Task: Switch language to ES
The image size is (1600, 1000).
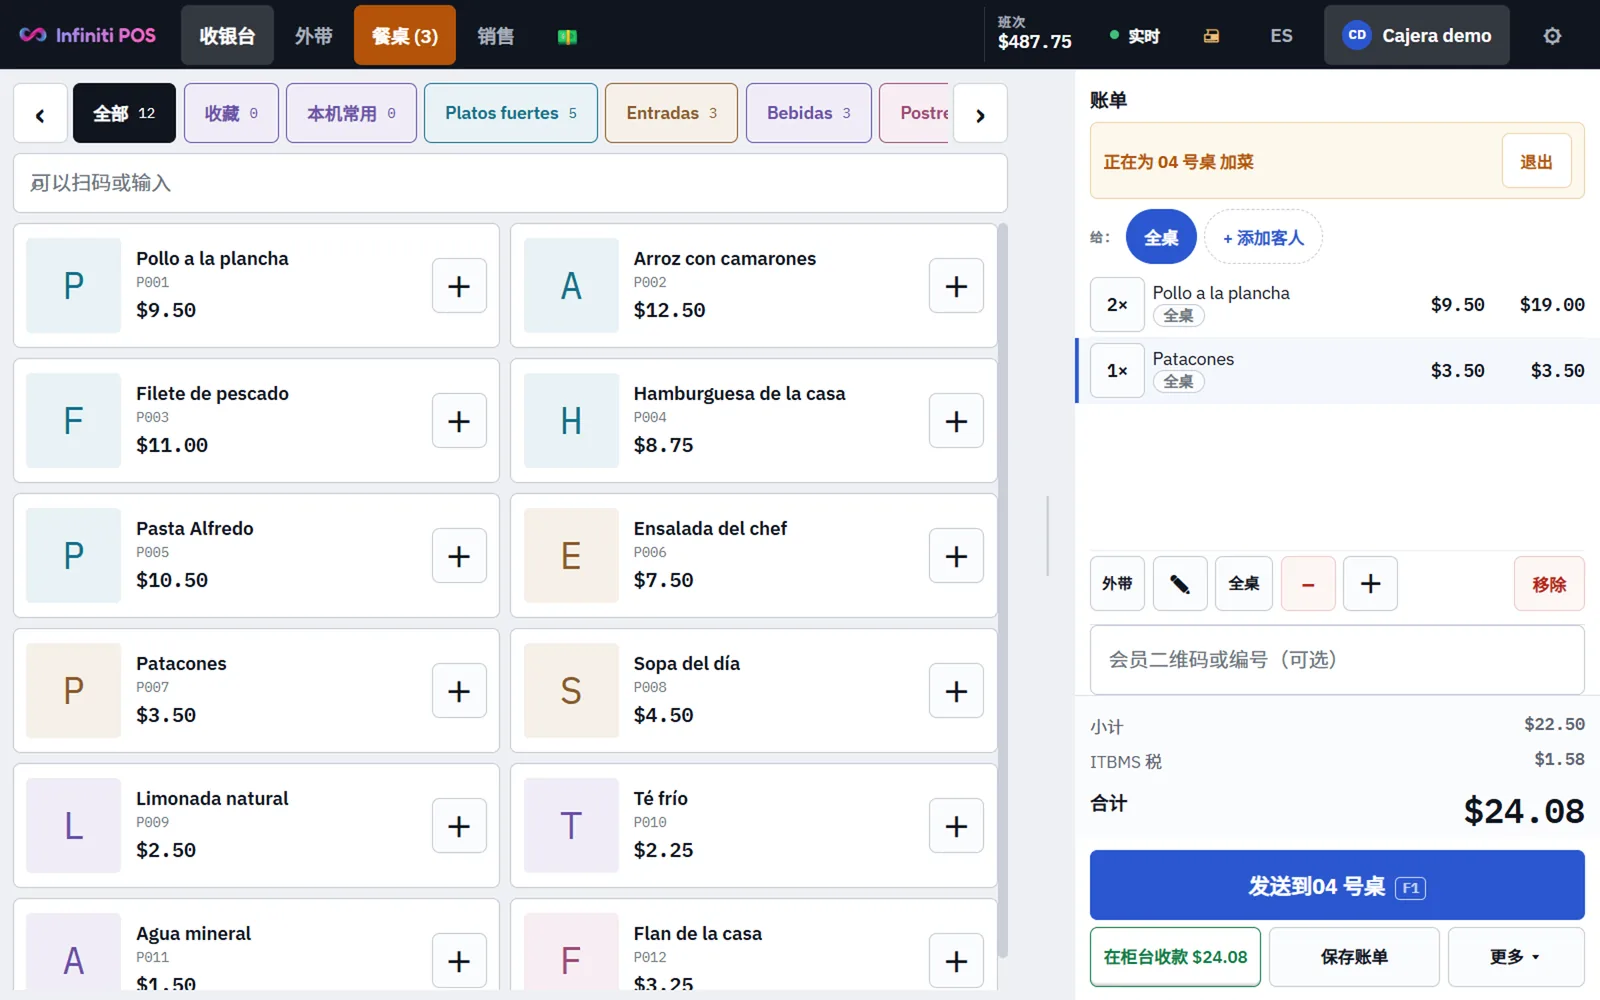Action: point(1281,36)
